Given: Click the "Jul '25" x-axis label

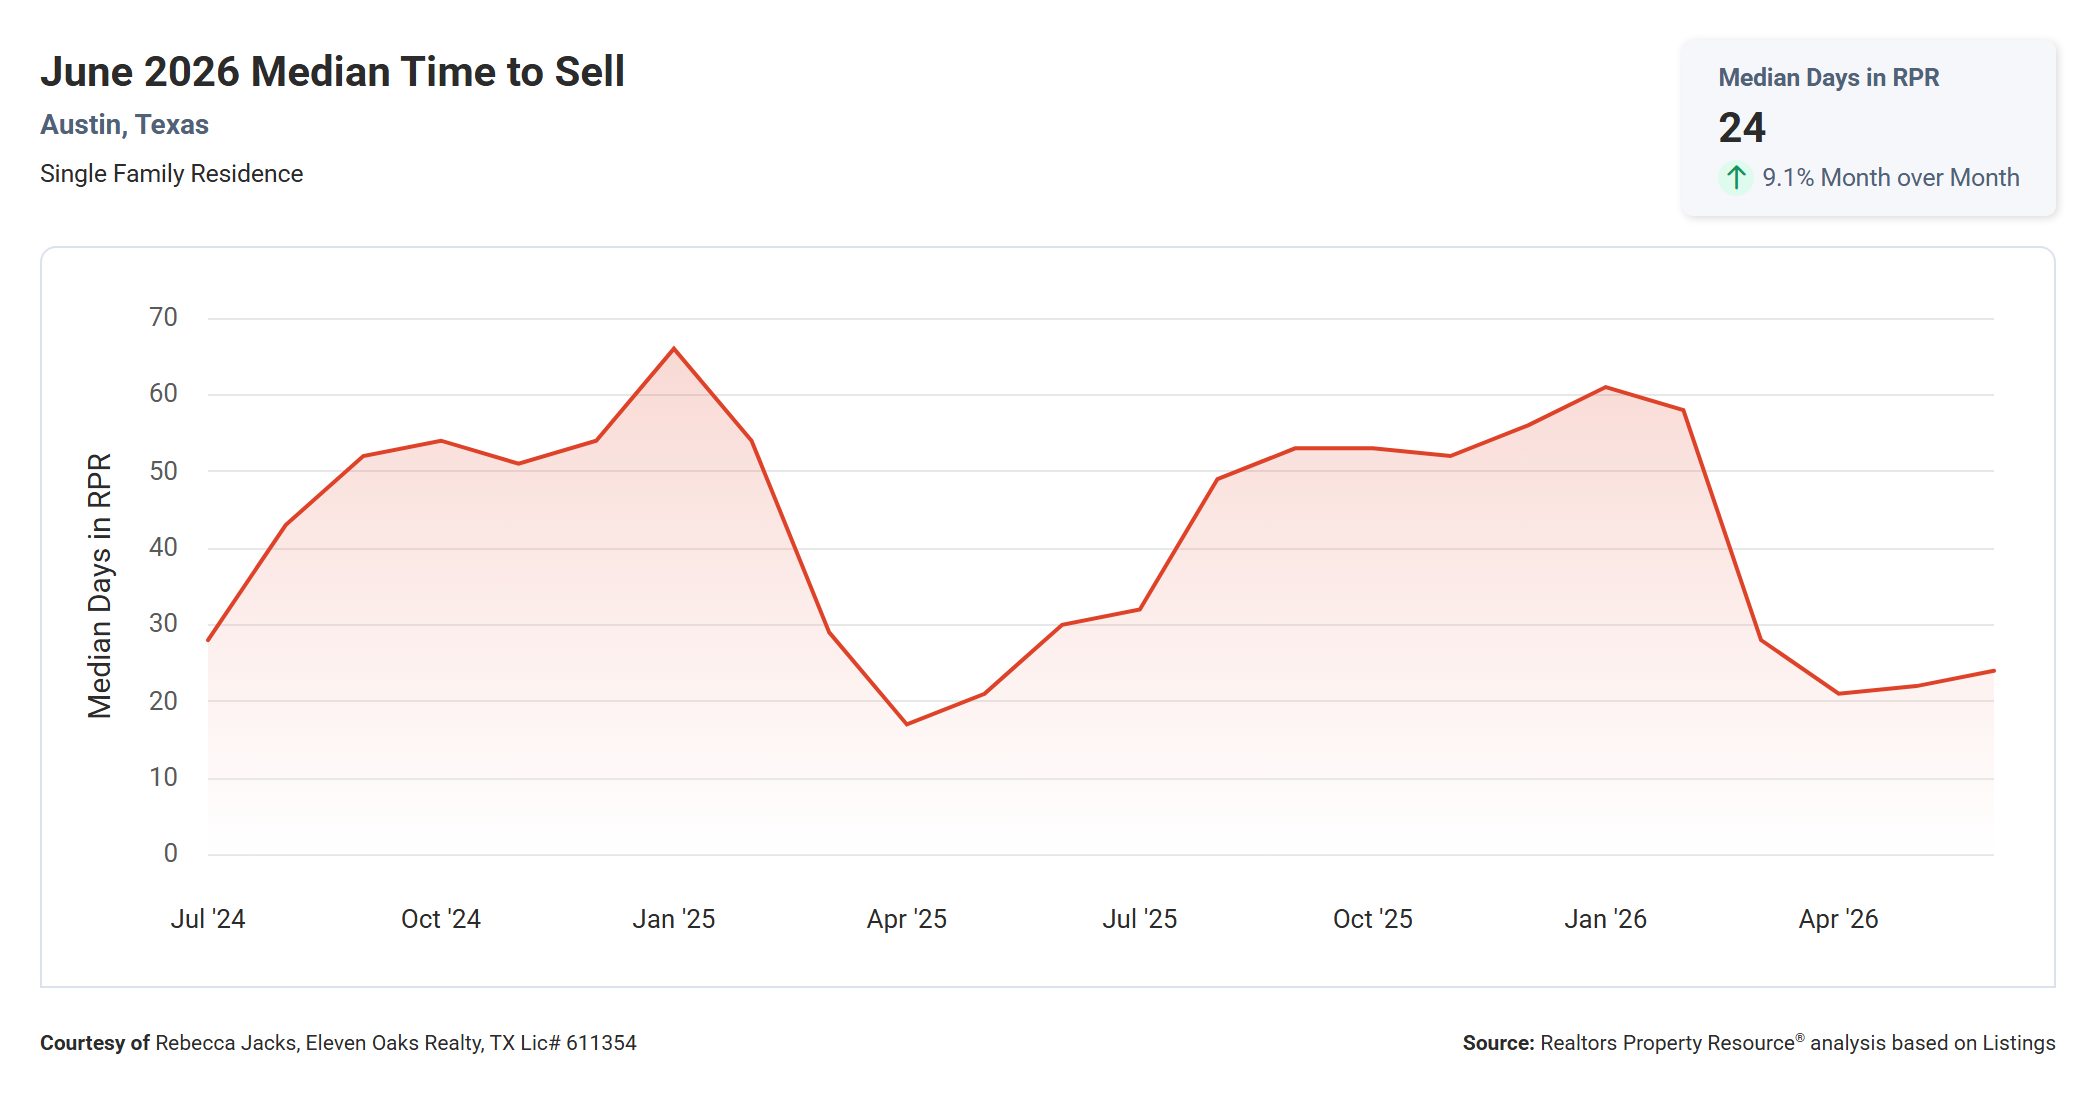Looking at the screenshot, I should coord(1140,919).
